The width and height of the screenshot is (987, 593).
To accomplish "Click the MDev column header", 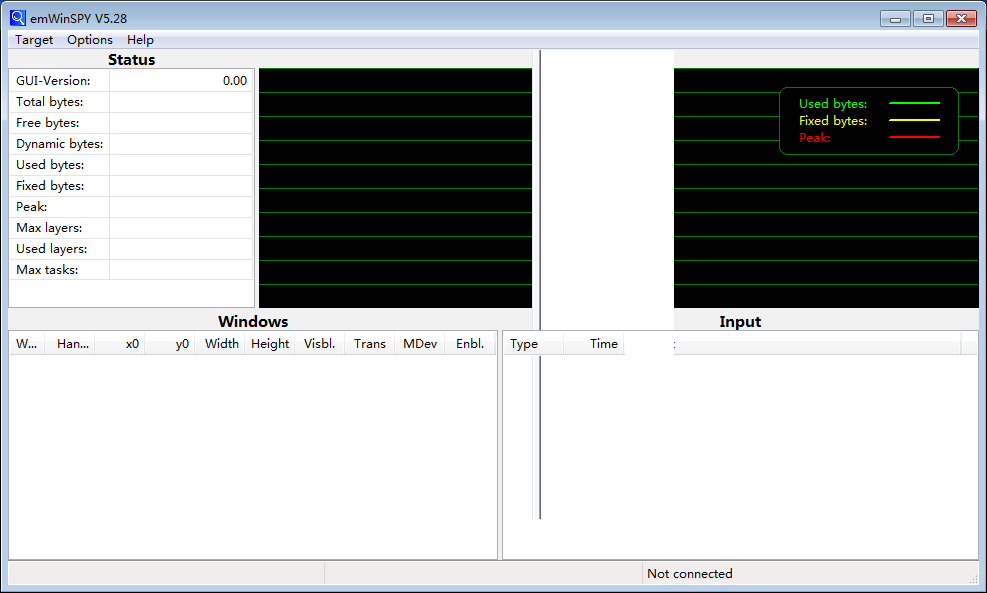I will pyautogui.click(x=420, y=344).
